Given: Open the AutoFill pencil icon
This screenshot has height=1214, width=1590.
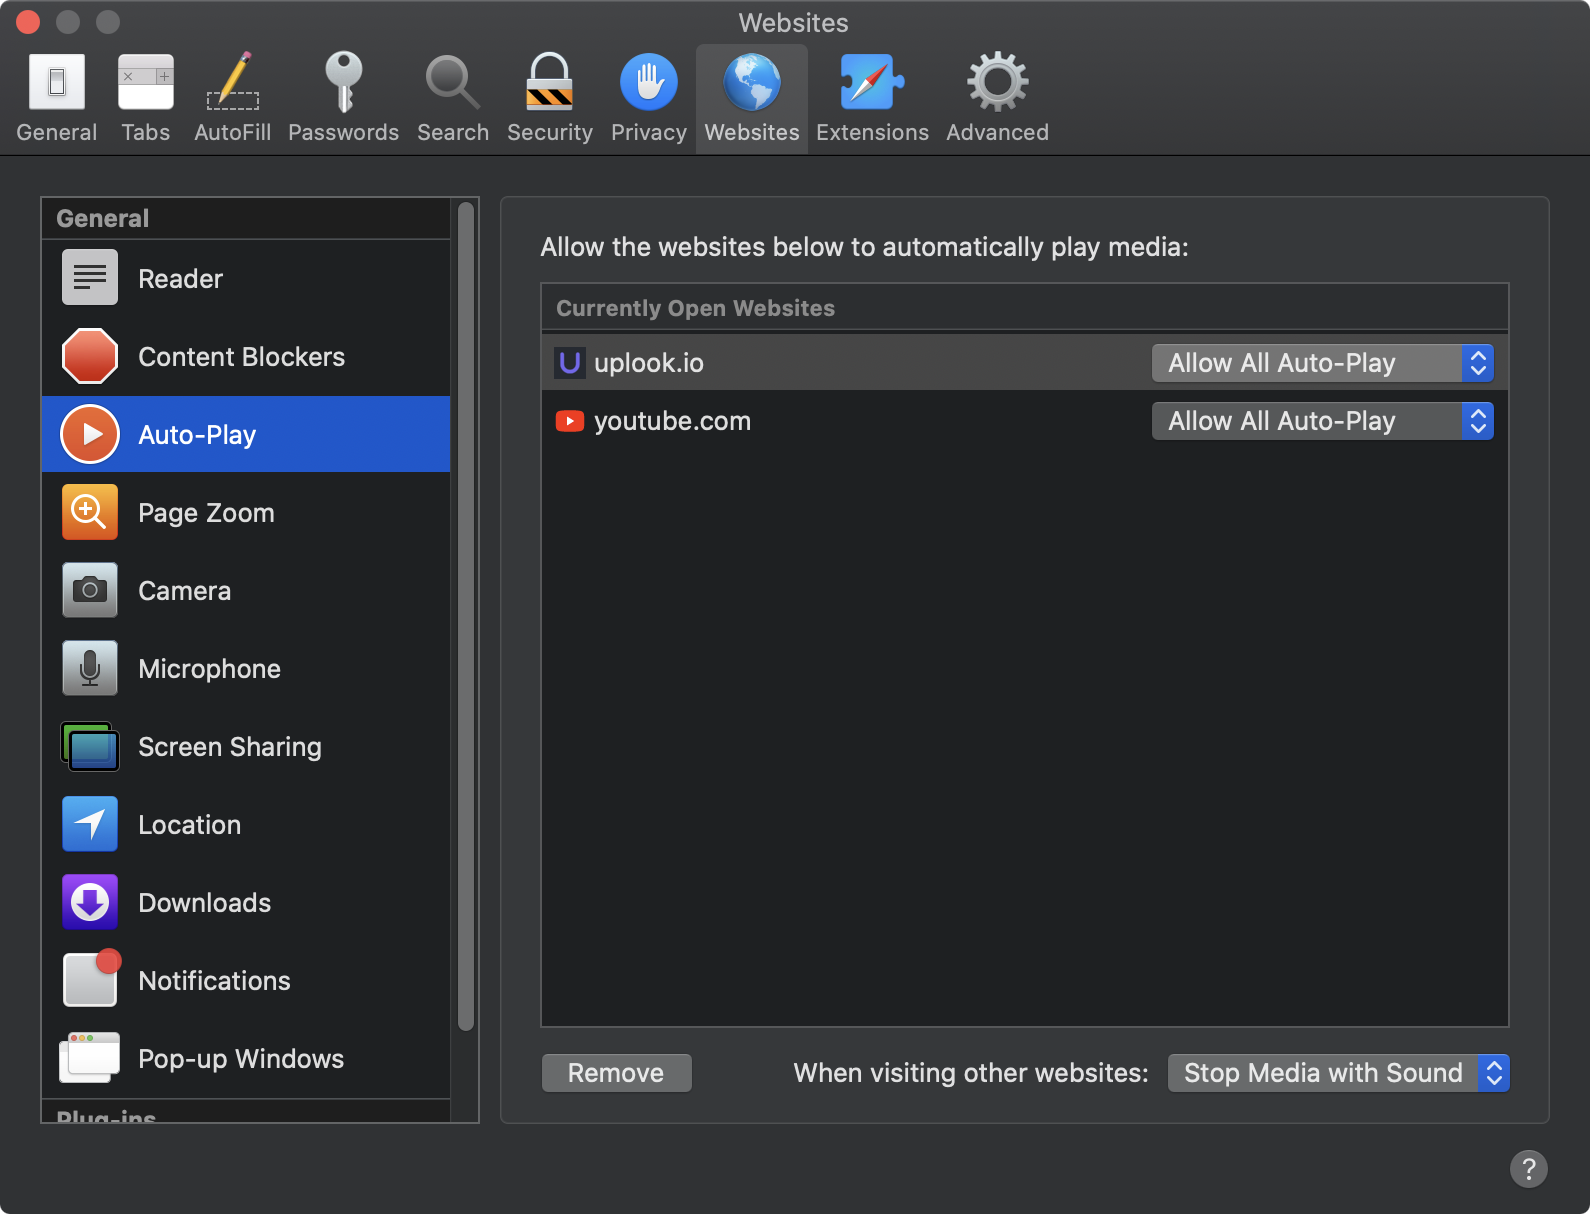Looking at the screenshot, I should coord(233,82).
